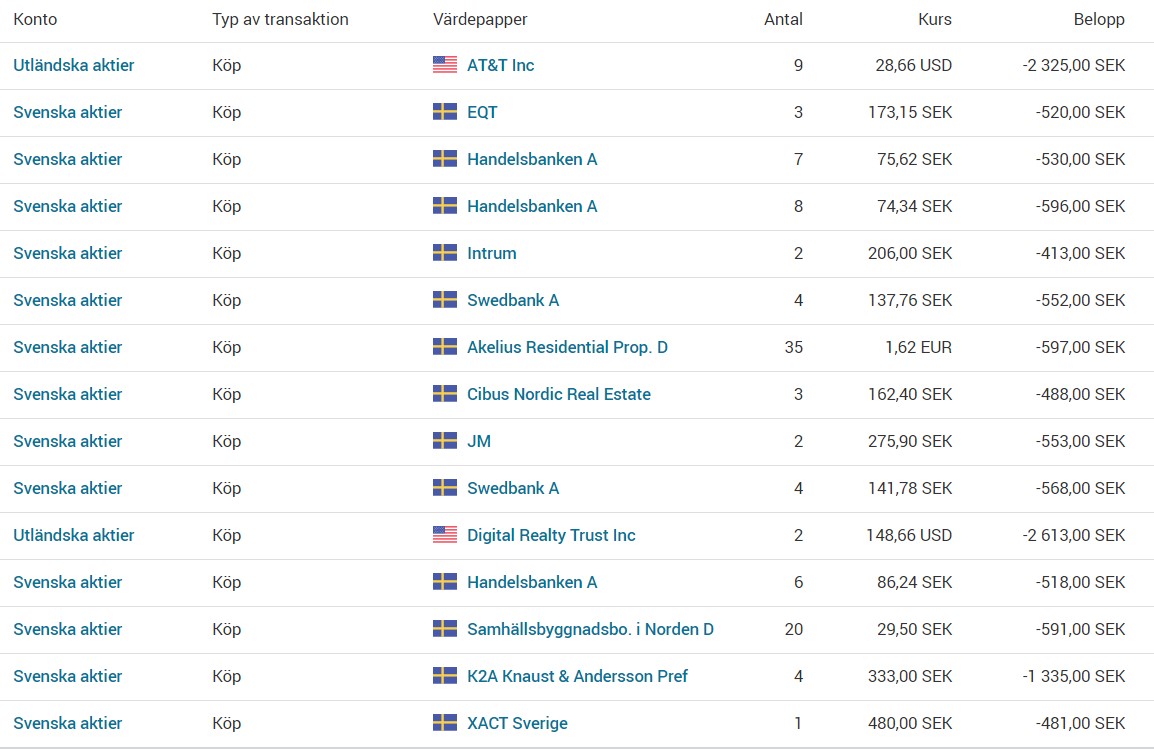Click the flag in the Handelsbanken A 74,34 SEK row
1154x749 pixels.
(x=445, y=206)
